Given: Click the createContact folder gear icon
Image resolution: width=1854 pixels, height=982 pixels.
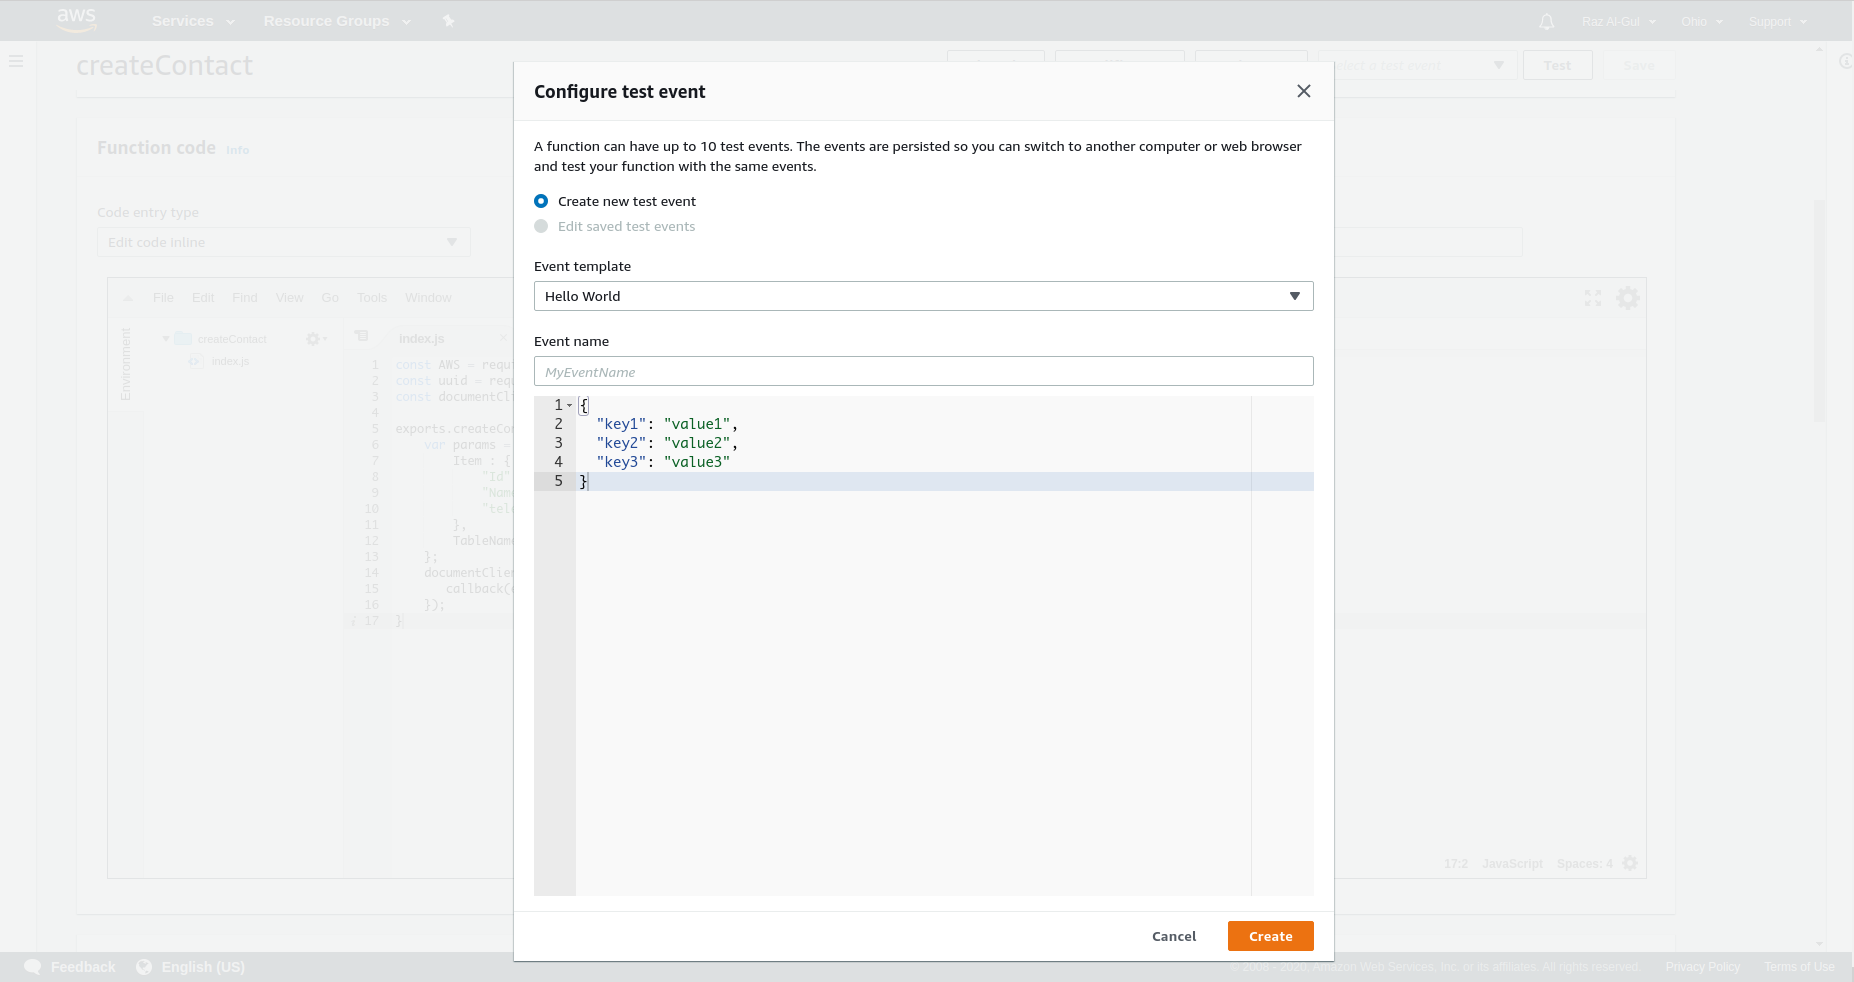Looking at the screenshot, I should [x=315, y=339].
